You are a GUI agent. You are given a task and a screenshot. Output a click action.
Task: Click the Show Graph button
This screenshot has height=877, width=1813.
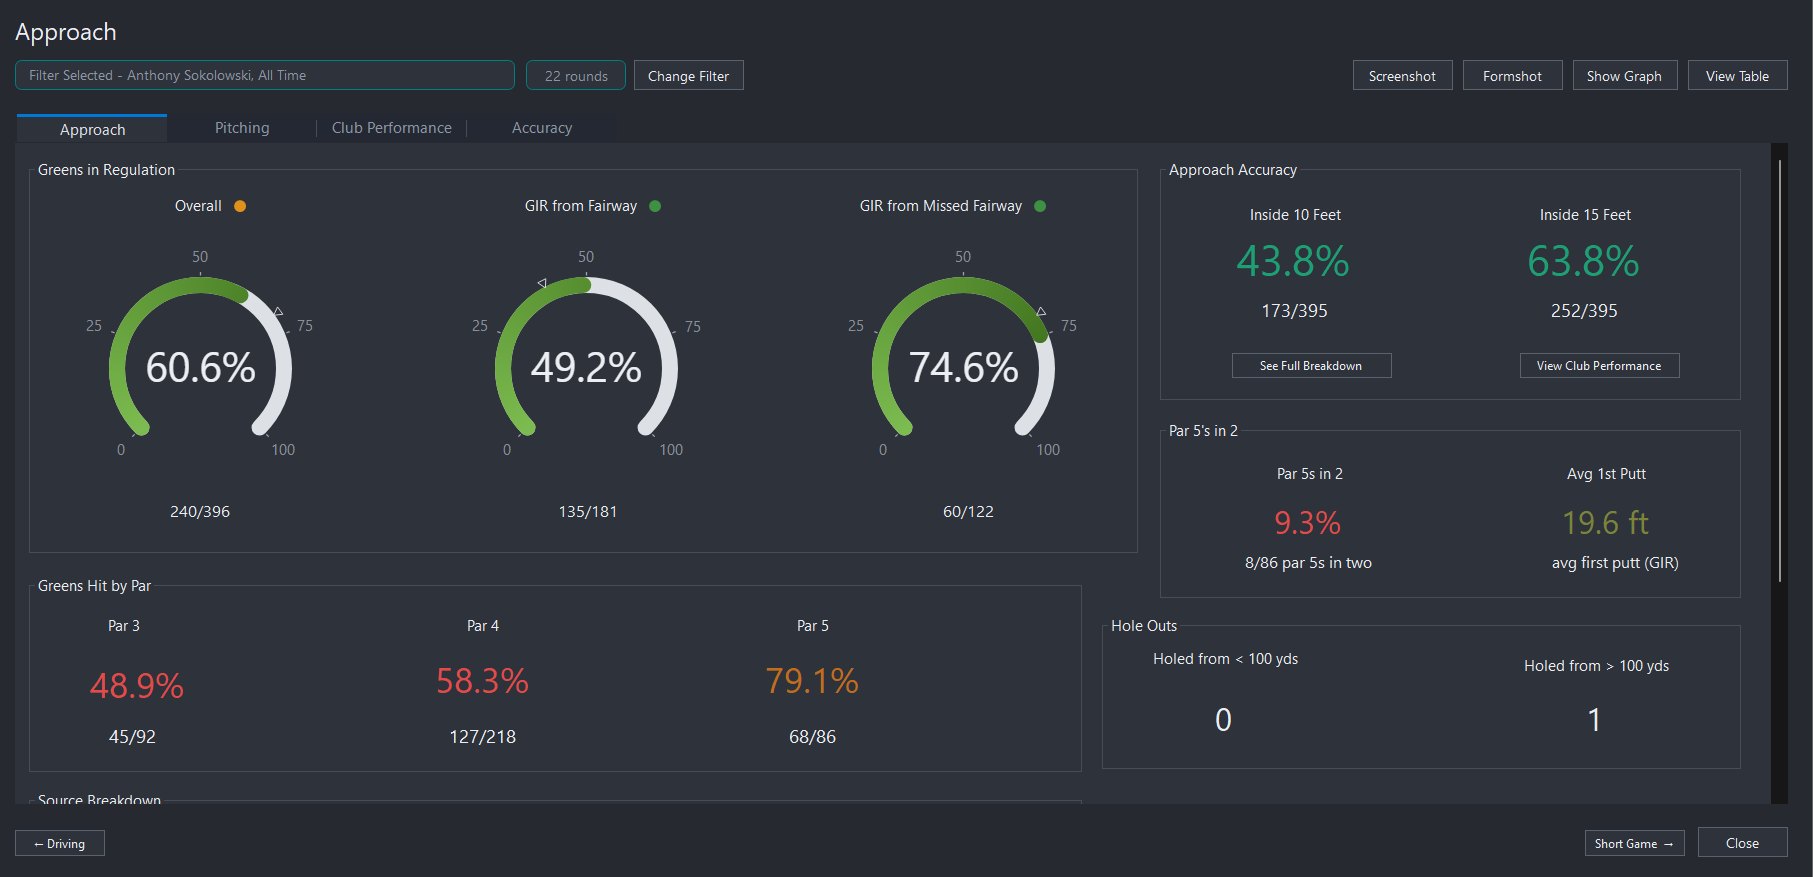1624,76
